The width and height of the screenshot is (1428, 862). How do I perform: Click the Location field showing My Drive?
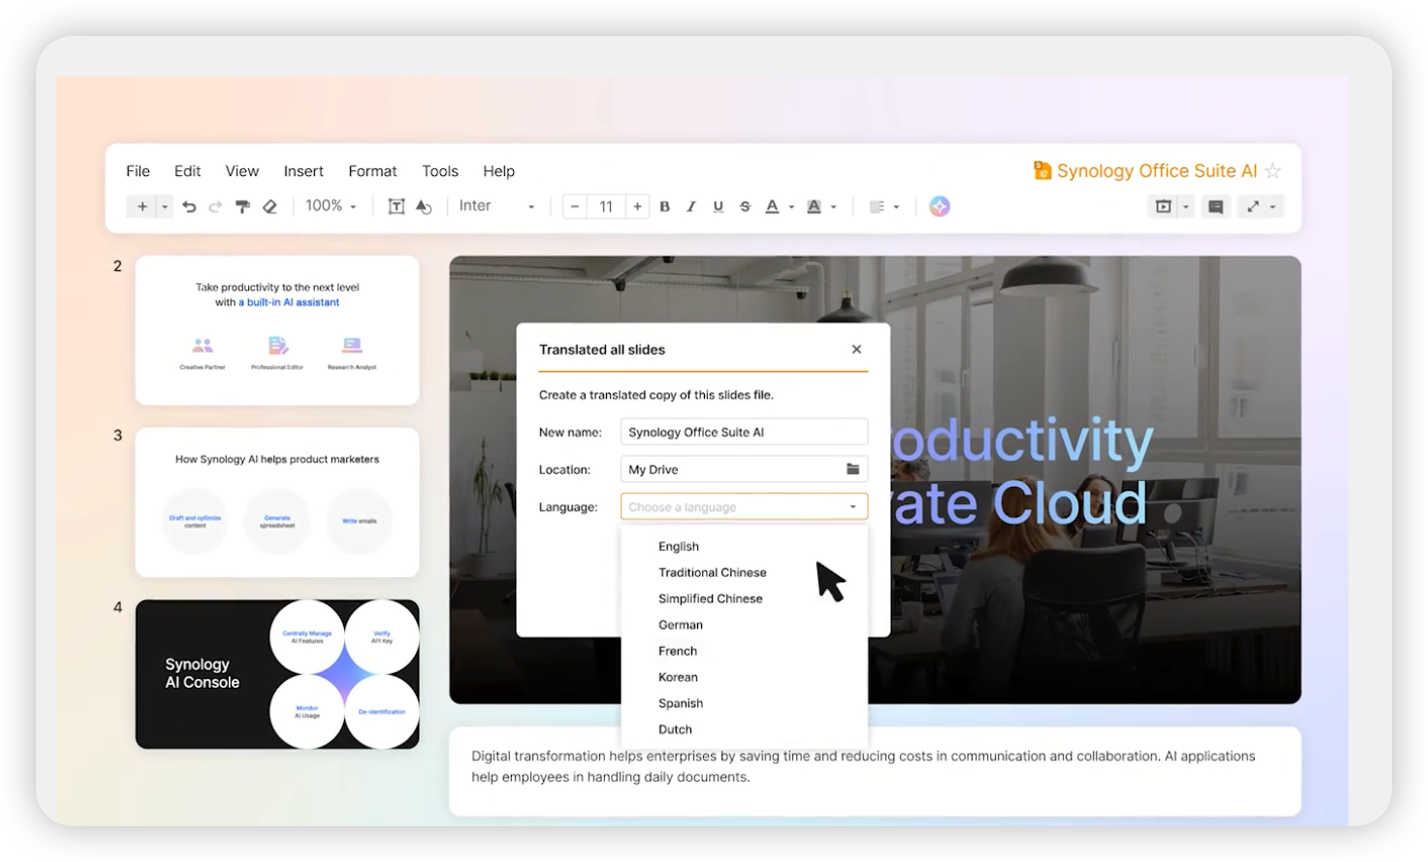[x=744, y=469]
